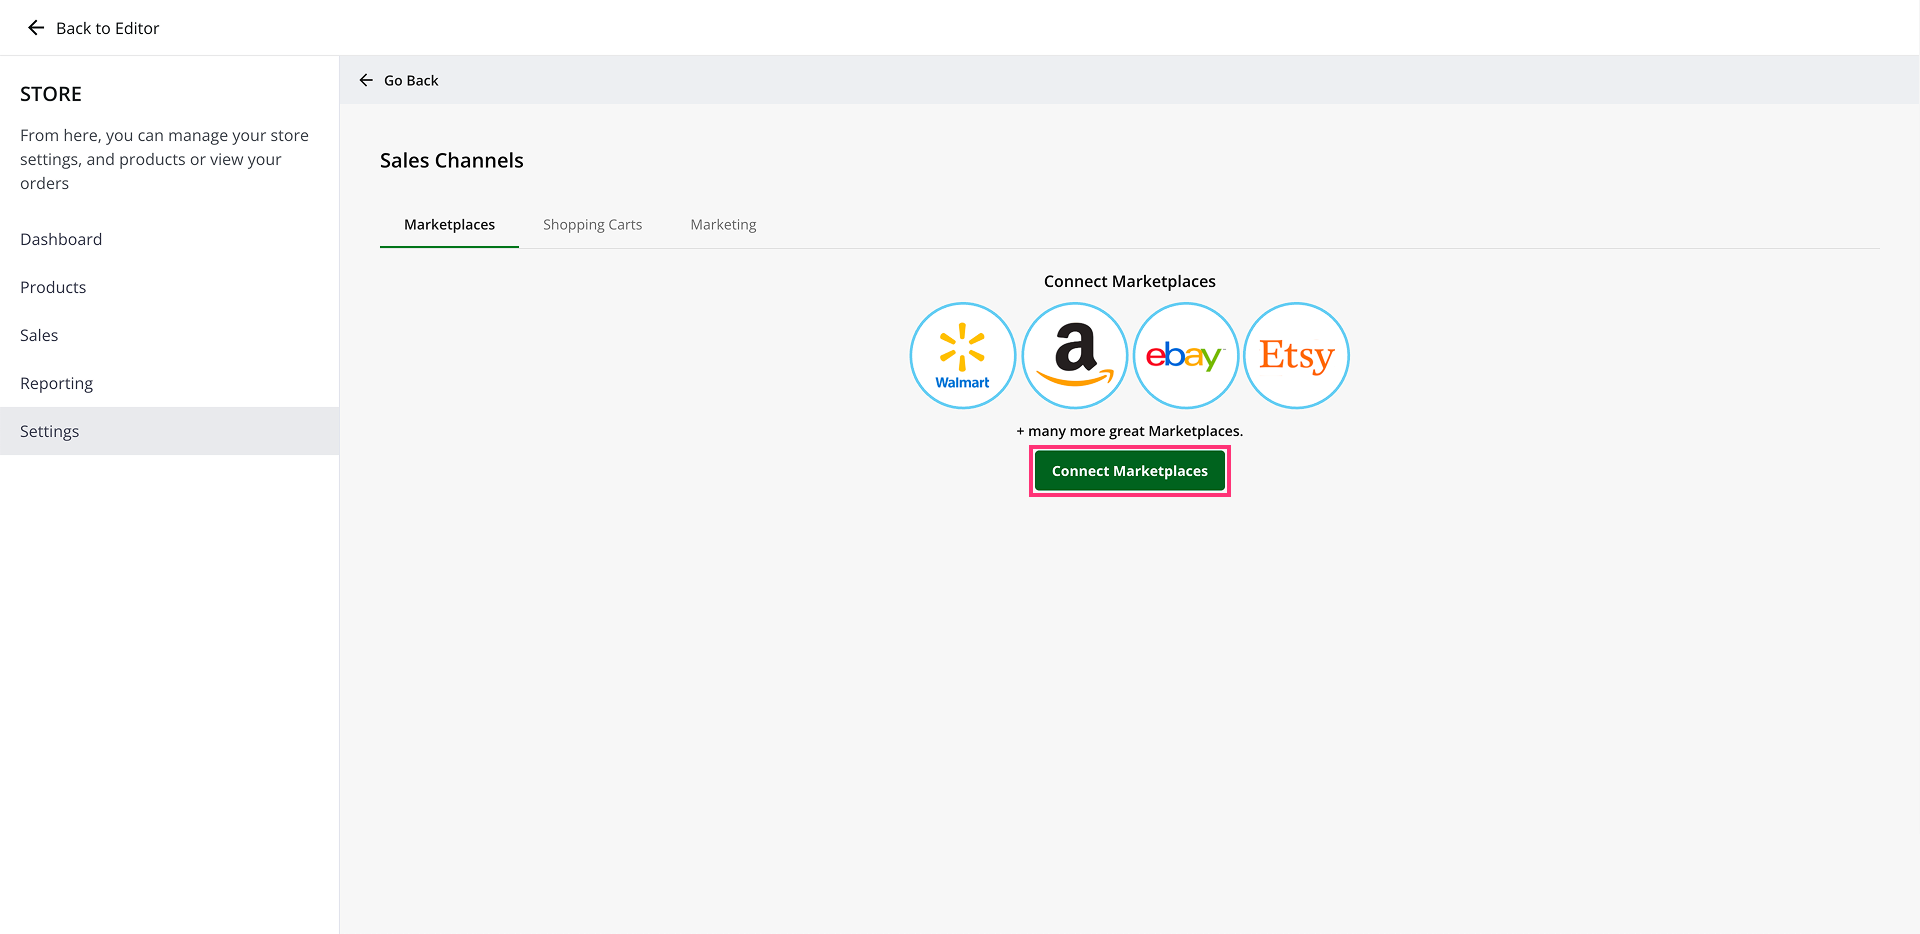
Task: Open Reporting in the store sidebar
Action: [x=170, y=383]
